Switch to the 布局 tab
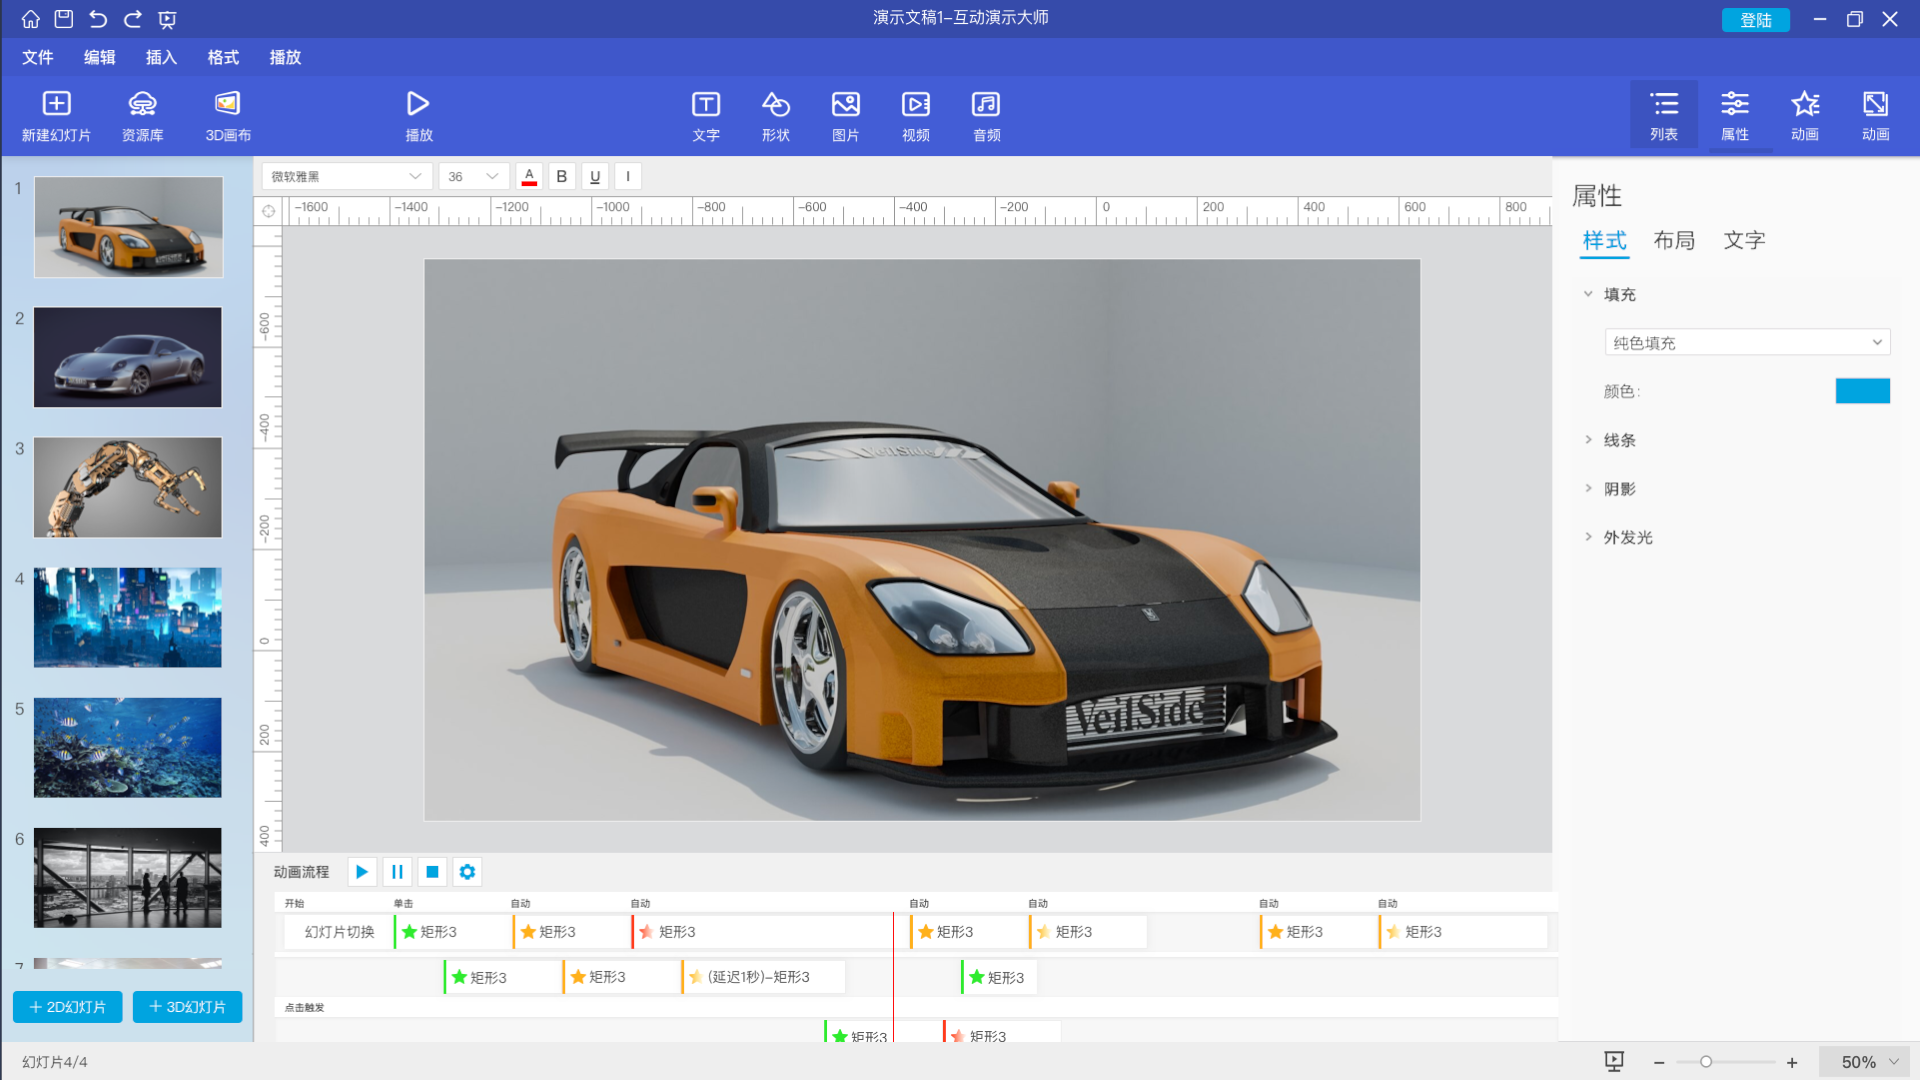The height and width of the screenshot is (1080, 1920). point(1673,240)
